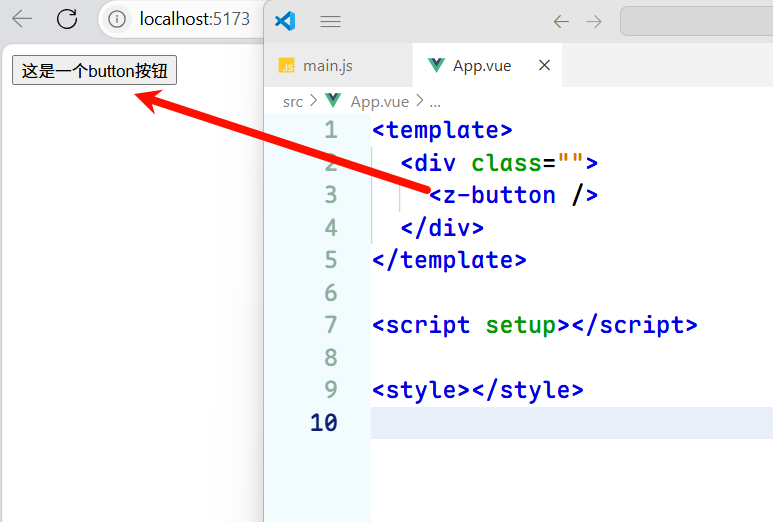Go forward in VS Code navigation
The width and height of the screenshot is (773, 522).
594,21
